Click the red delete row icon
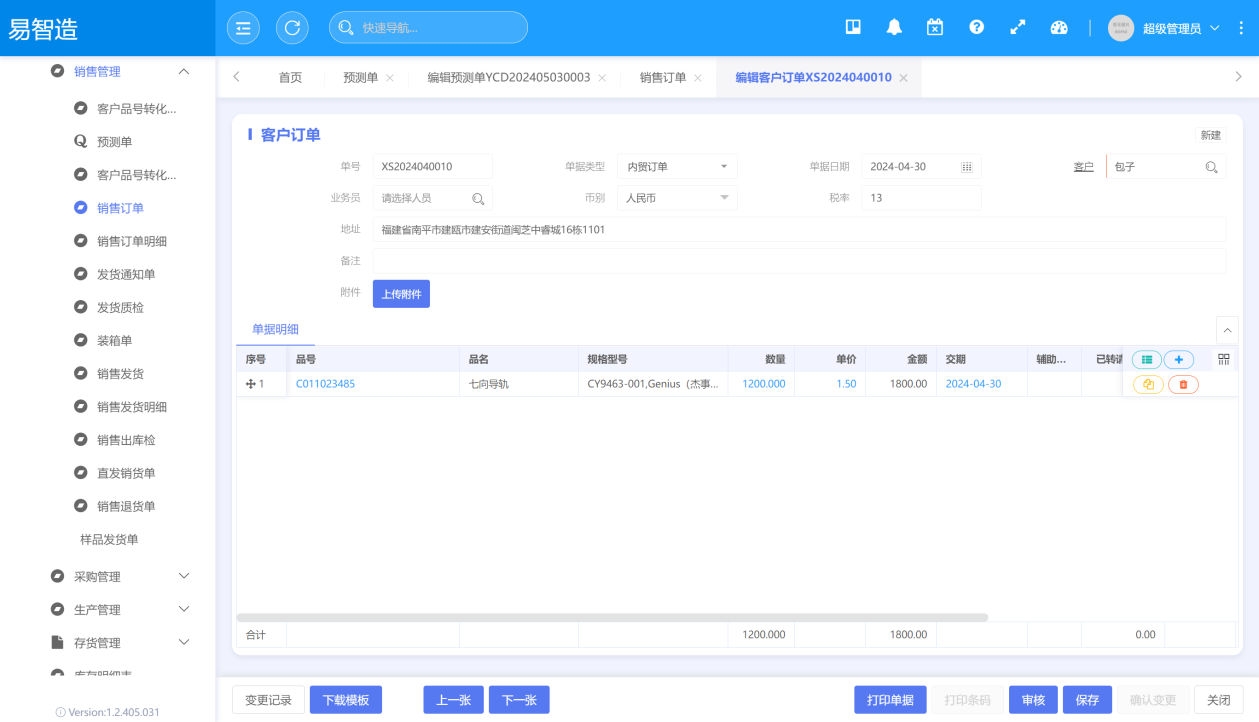1259x722 pixels. coord(1183,384)
